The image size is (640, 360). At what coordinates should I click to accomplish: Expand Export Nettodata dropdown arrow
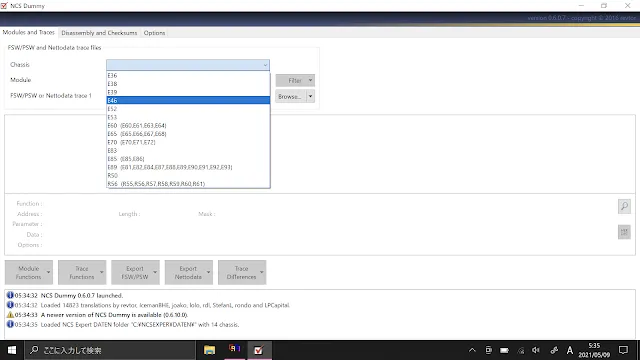click(209, 273)
